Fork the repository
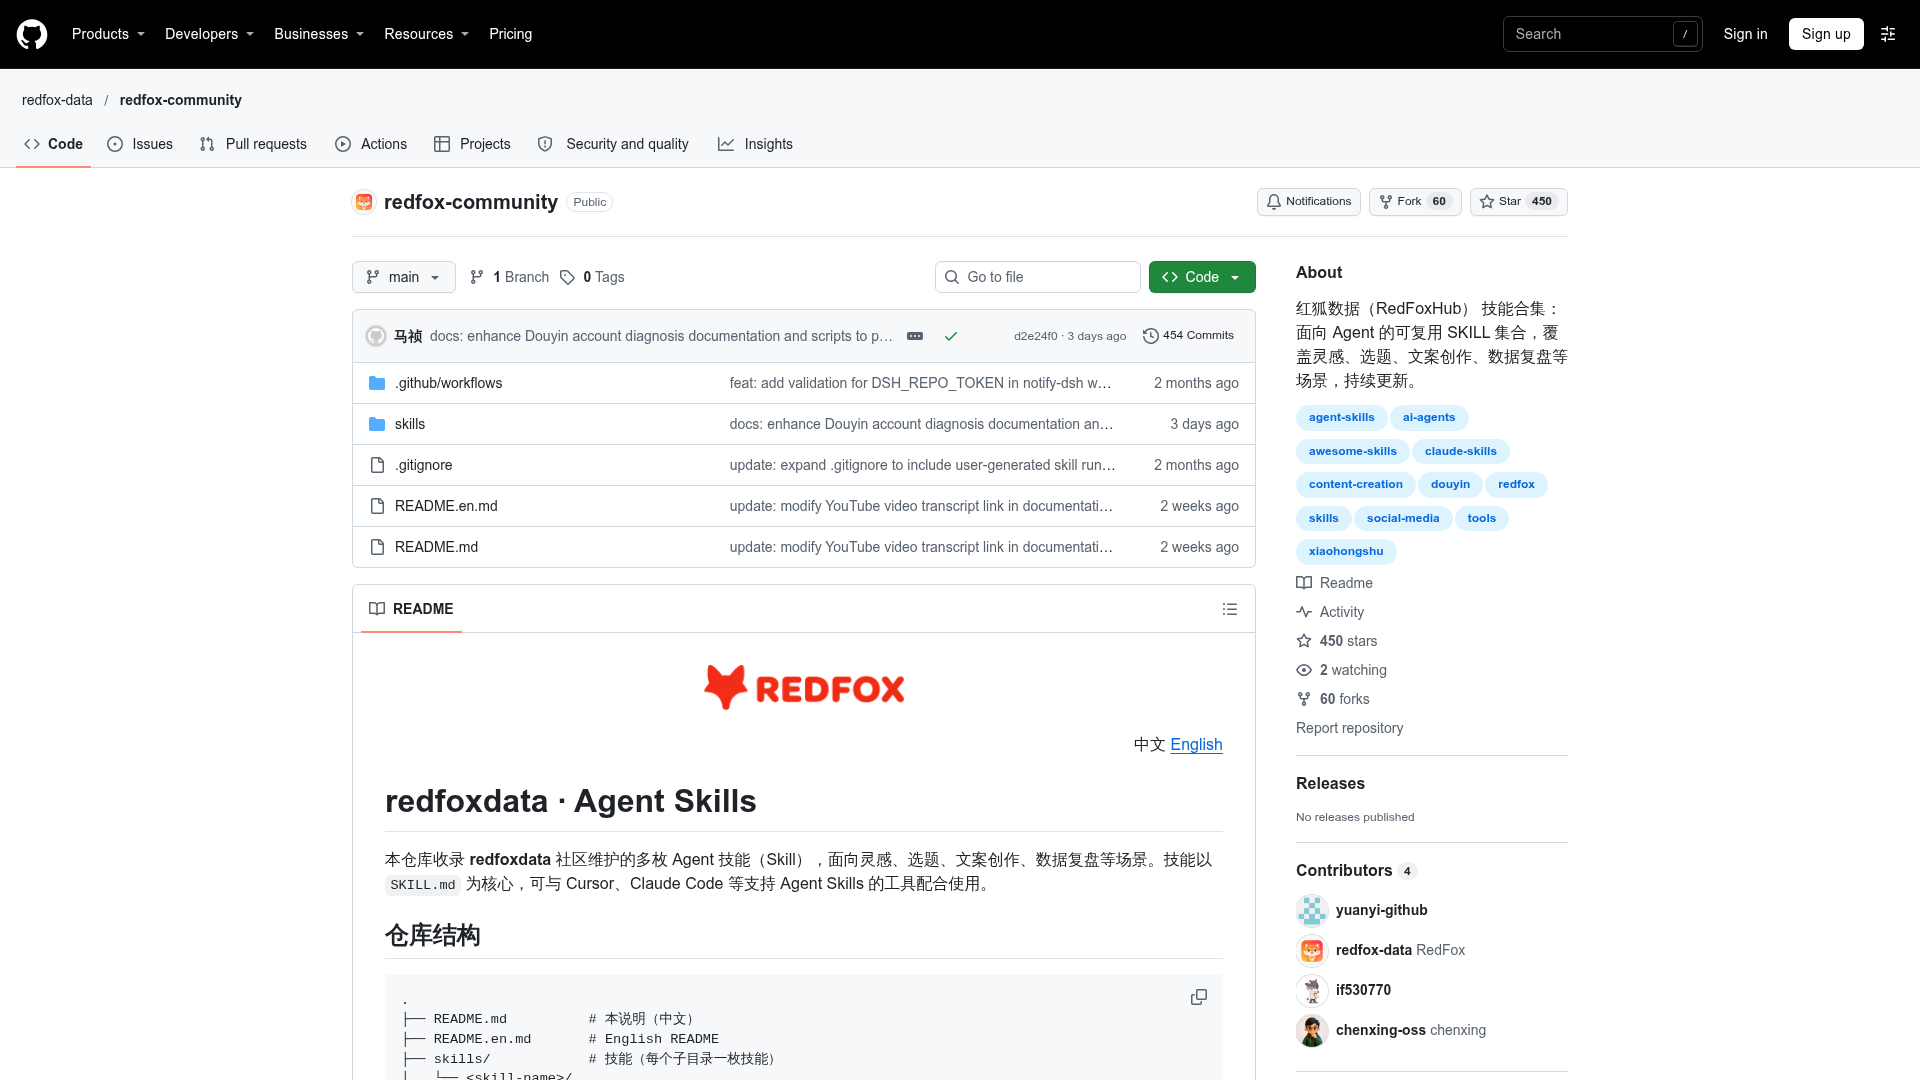1920x1080 pixels. [1415, 202]
